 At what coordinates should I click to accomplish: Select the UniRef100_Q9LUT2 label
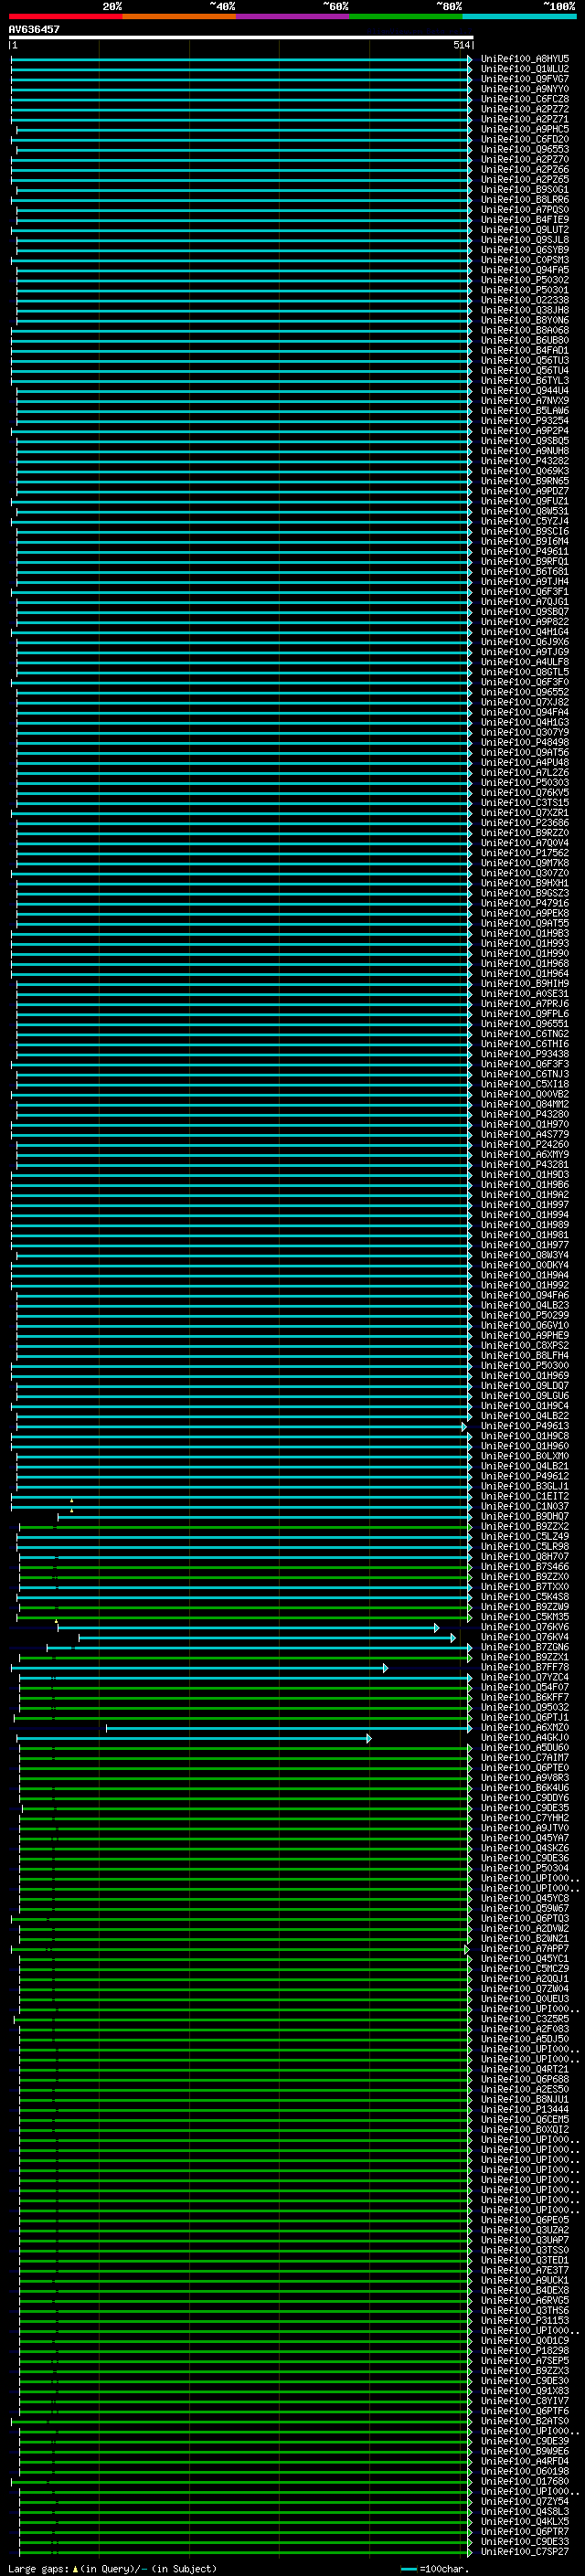[x=524, y=229]
